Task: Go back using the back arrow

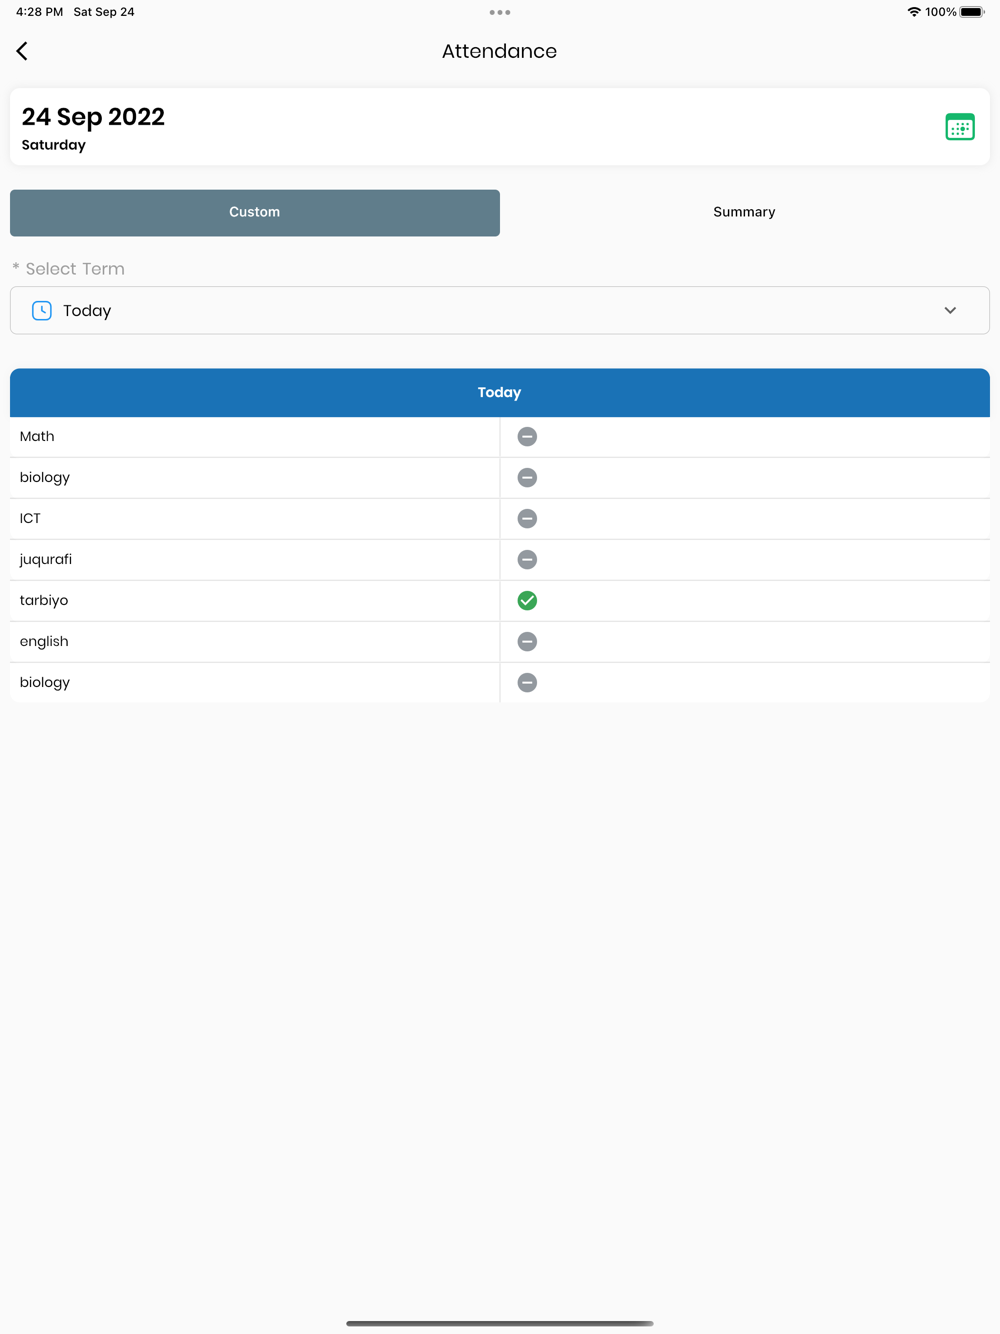Action: coord(22,51)
